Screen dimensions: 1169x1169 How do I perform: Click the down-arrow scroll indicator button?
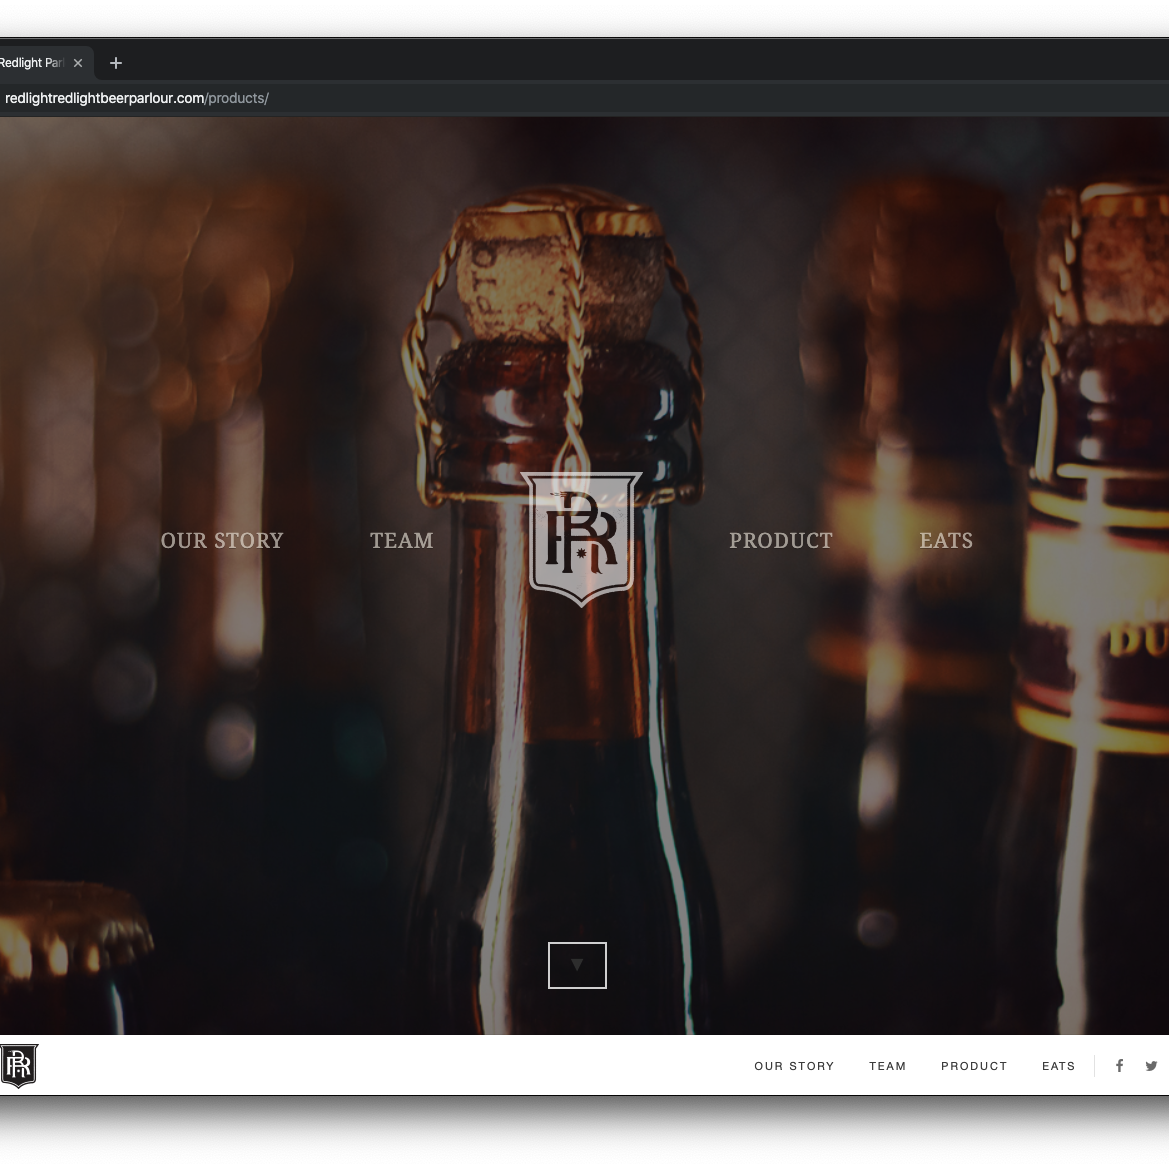tap(577, 965)
